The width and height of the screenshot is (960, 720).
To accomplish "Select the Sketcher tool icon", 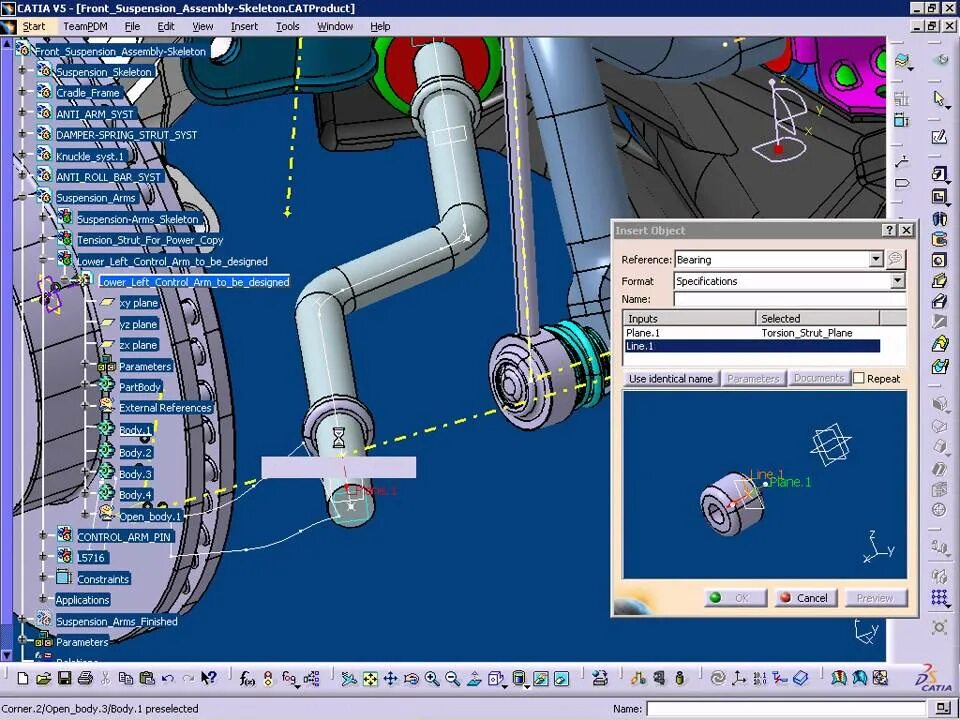I will 939,137.
